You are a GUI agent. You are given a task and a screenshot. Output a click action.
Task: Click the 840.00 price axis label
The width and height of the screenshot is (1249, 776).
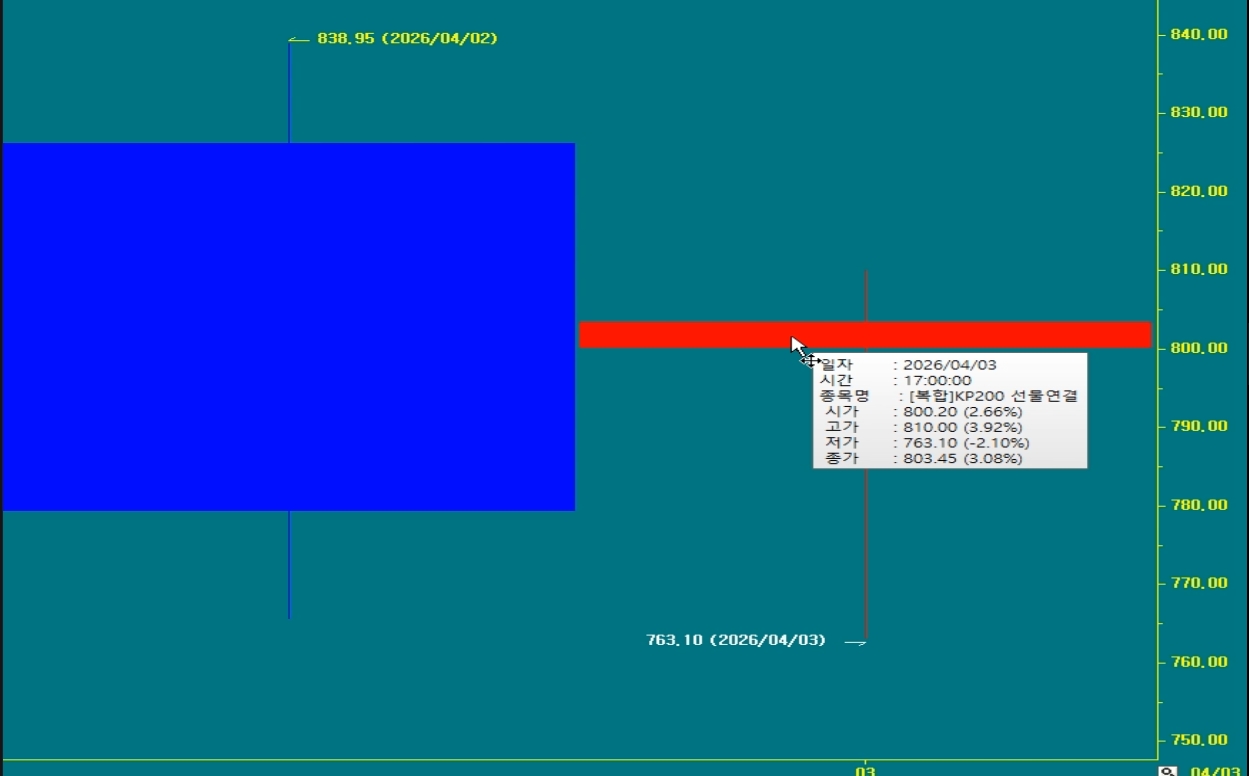click(x=1198, y=35)
